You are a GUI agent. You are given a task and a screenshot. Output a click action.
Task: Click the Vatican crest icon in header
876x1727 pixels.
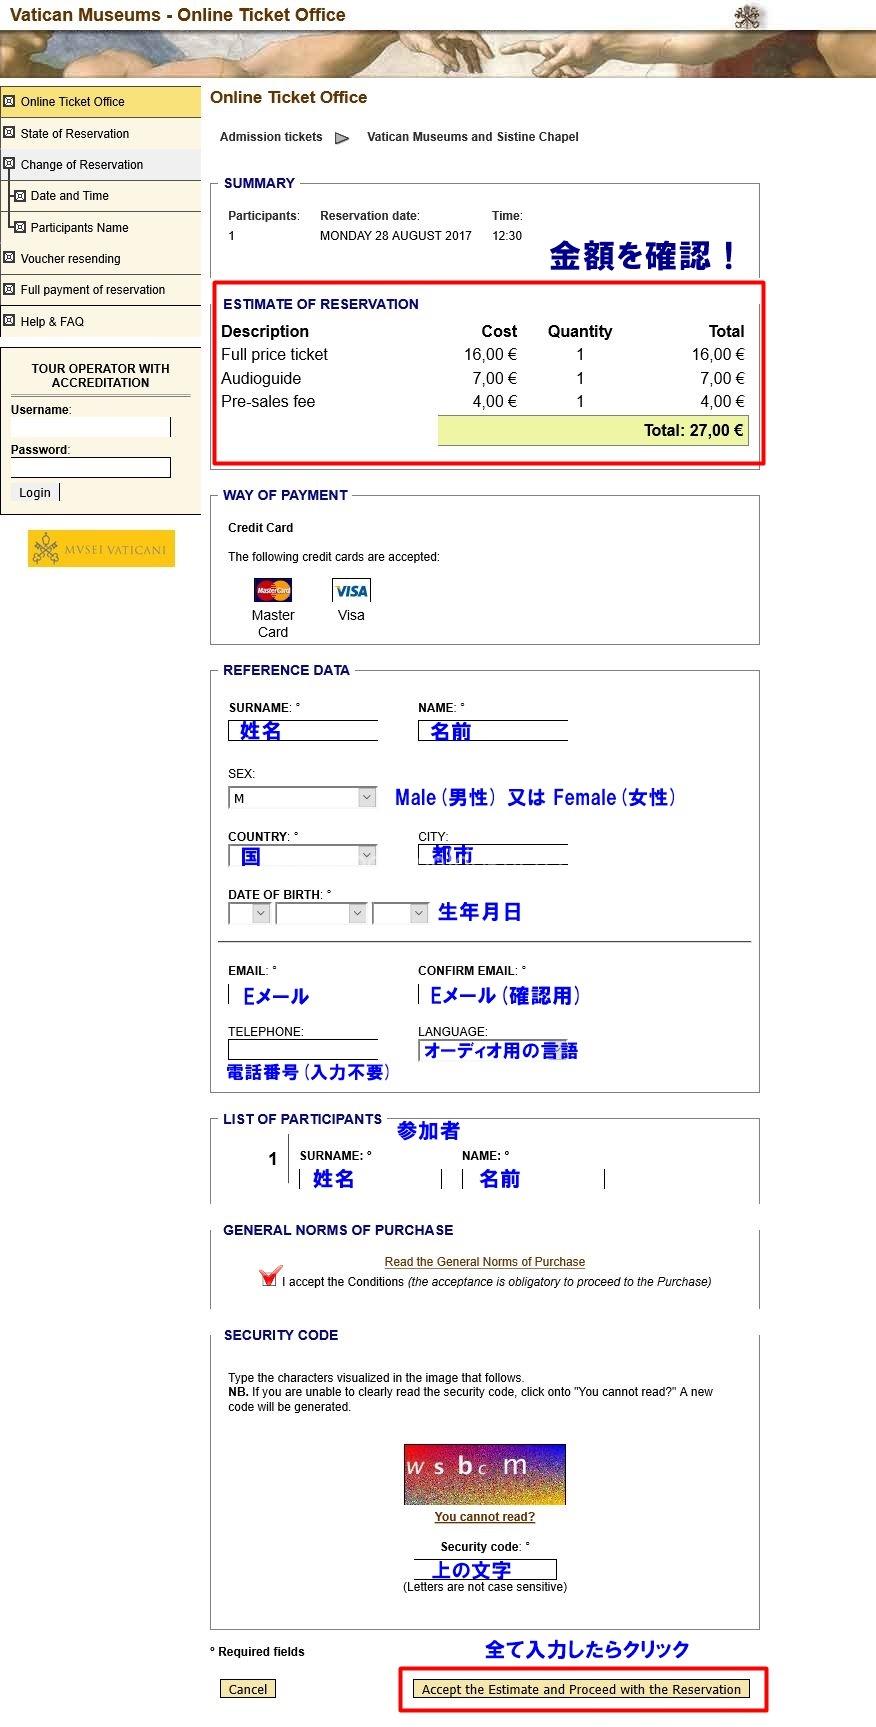click(747, 17)
